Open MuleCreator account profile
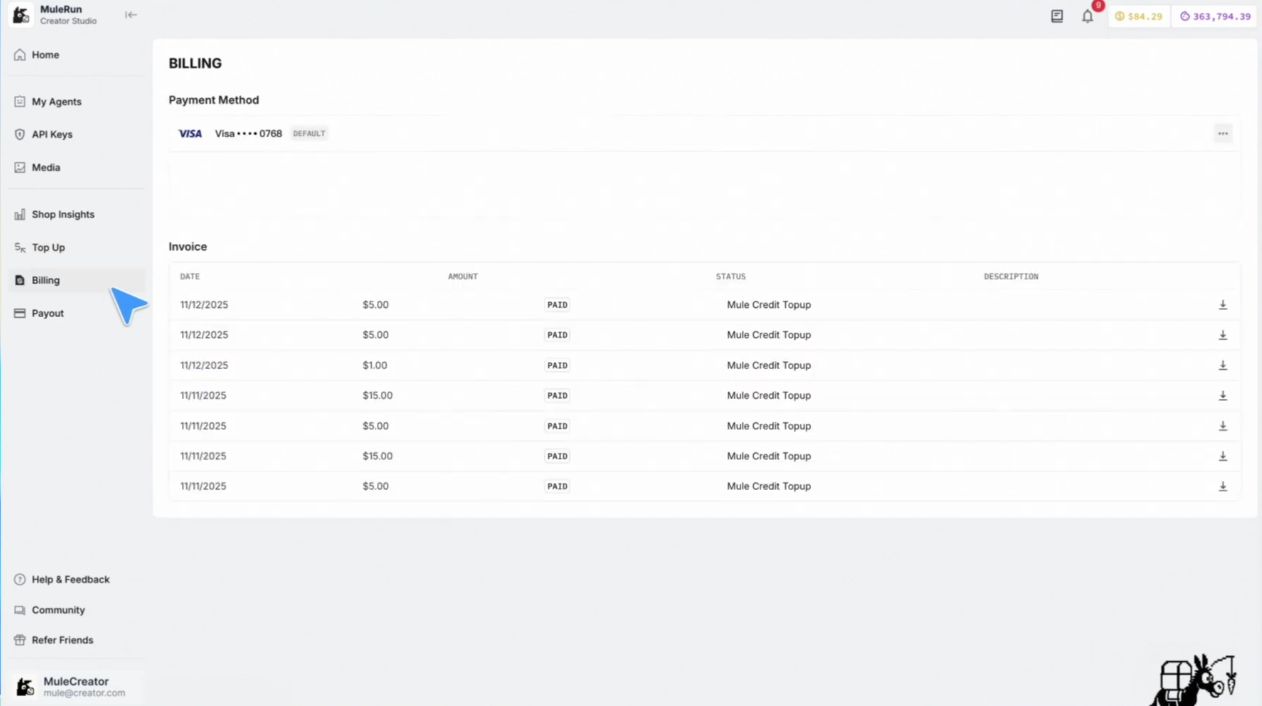Viewport: 1262px width, 706px height. (76, 686)
